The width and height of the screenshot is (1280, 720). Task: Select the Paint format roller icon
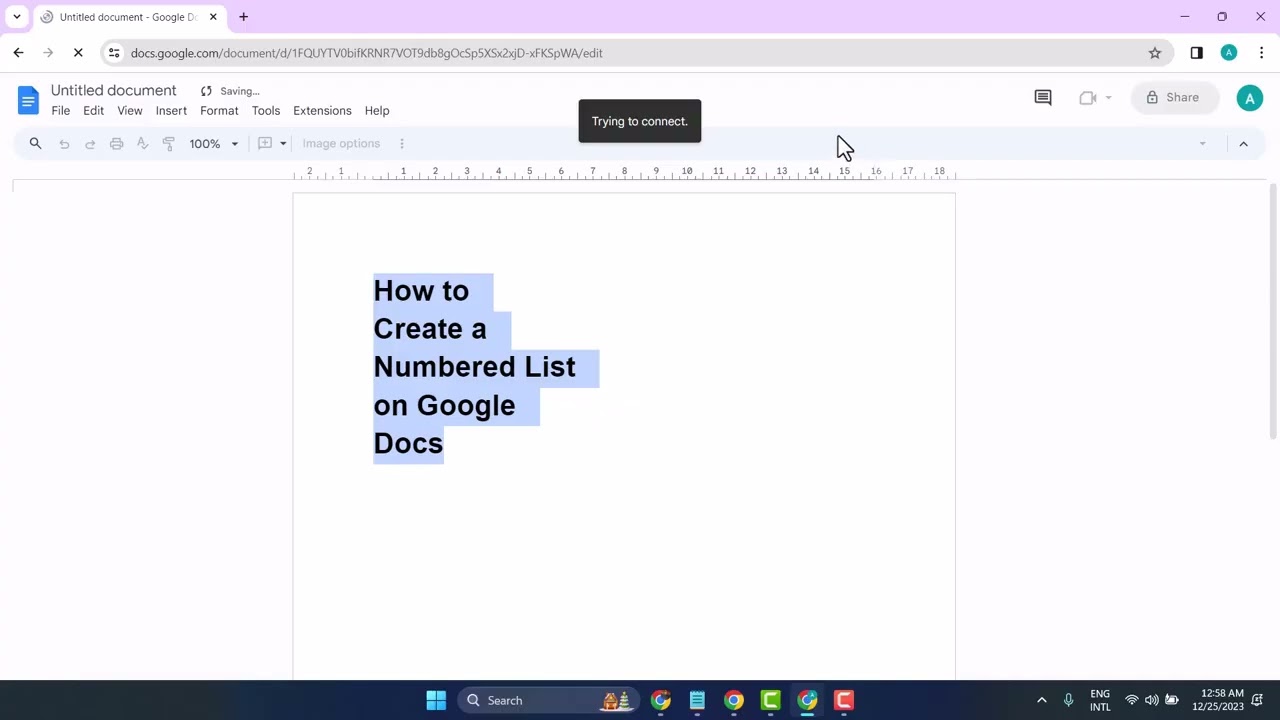click(x=168, y=144)
